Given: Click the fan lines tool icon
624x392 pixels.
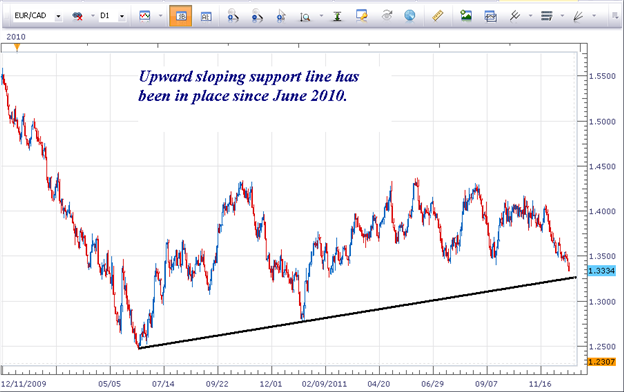Looking at the screenshot, I should point(578,16).
